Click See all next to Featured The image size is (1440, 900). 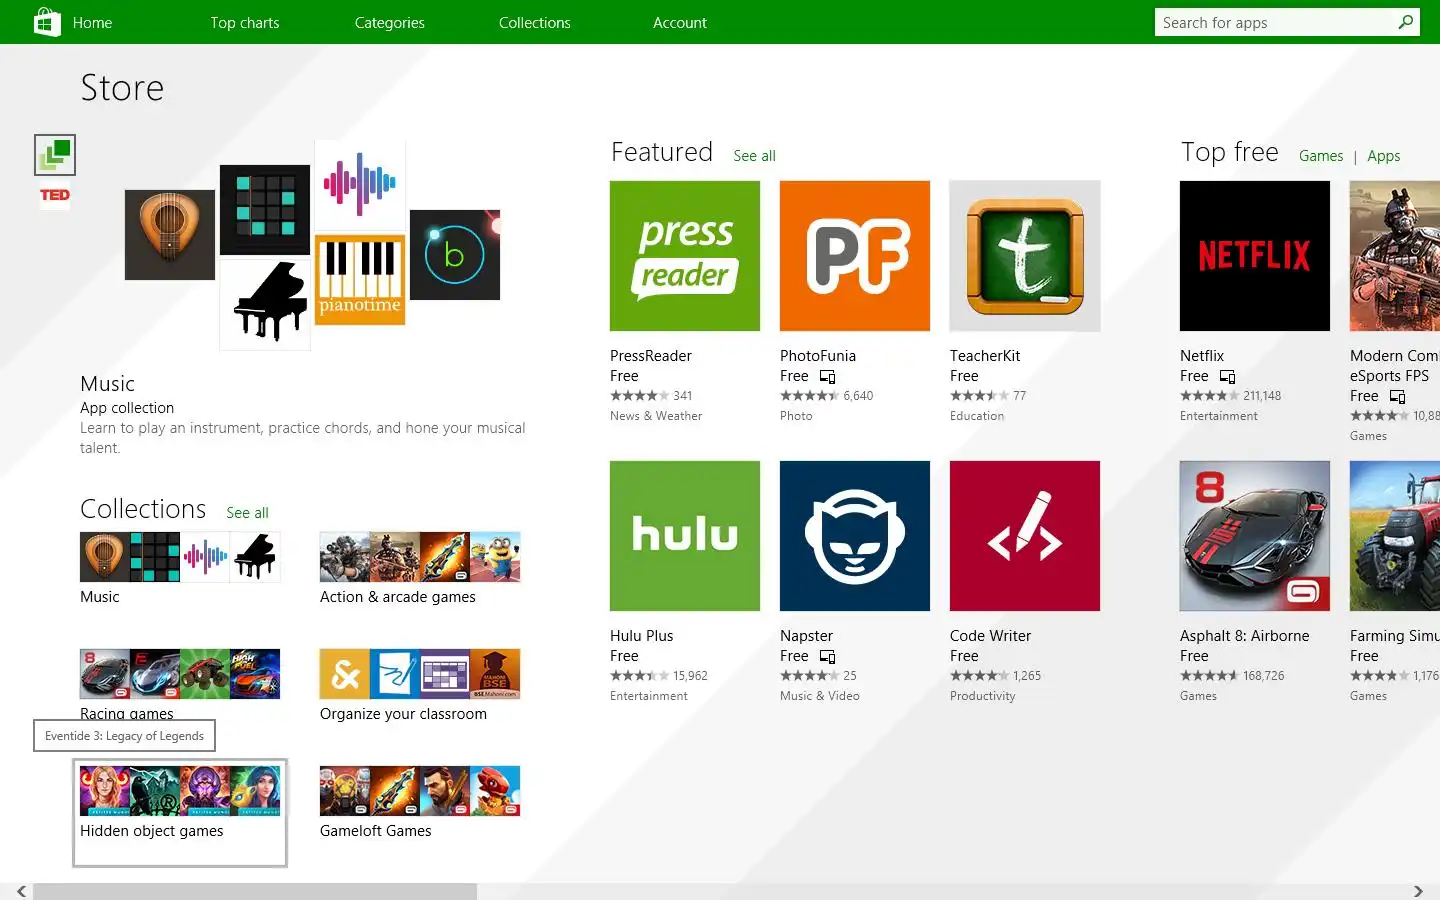[754, 156]
